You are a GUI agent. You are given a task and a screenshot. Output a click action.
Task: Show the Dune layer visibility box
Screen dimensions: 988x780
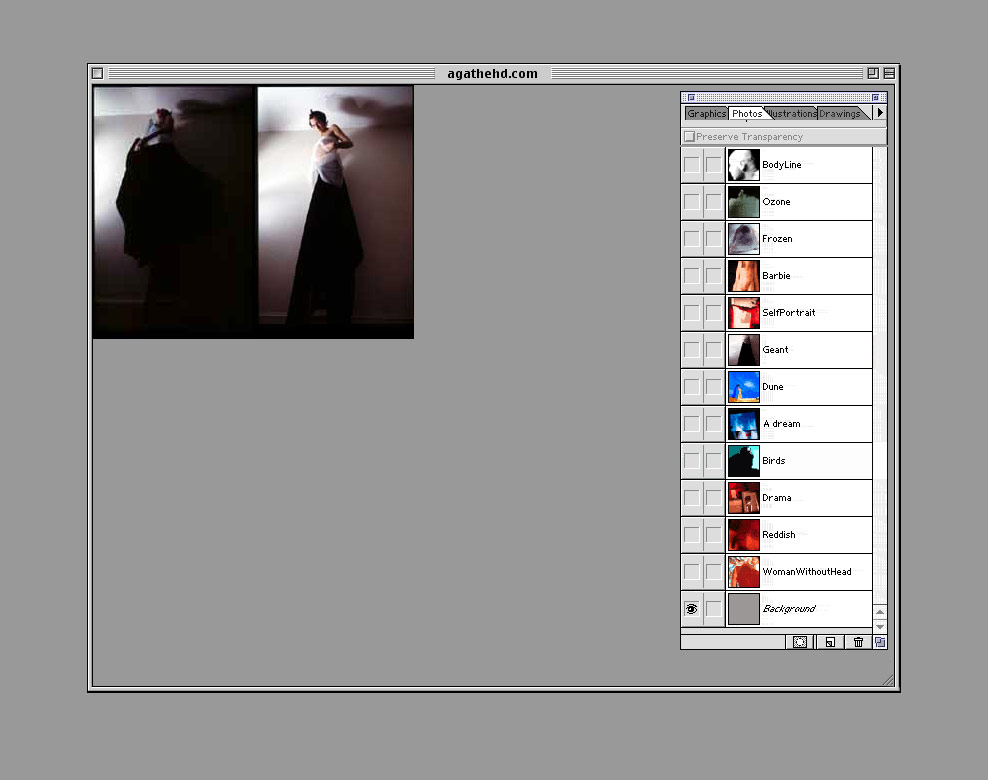(691, 387)
